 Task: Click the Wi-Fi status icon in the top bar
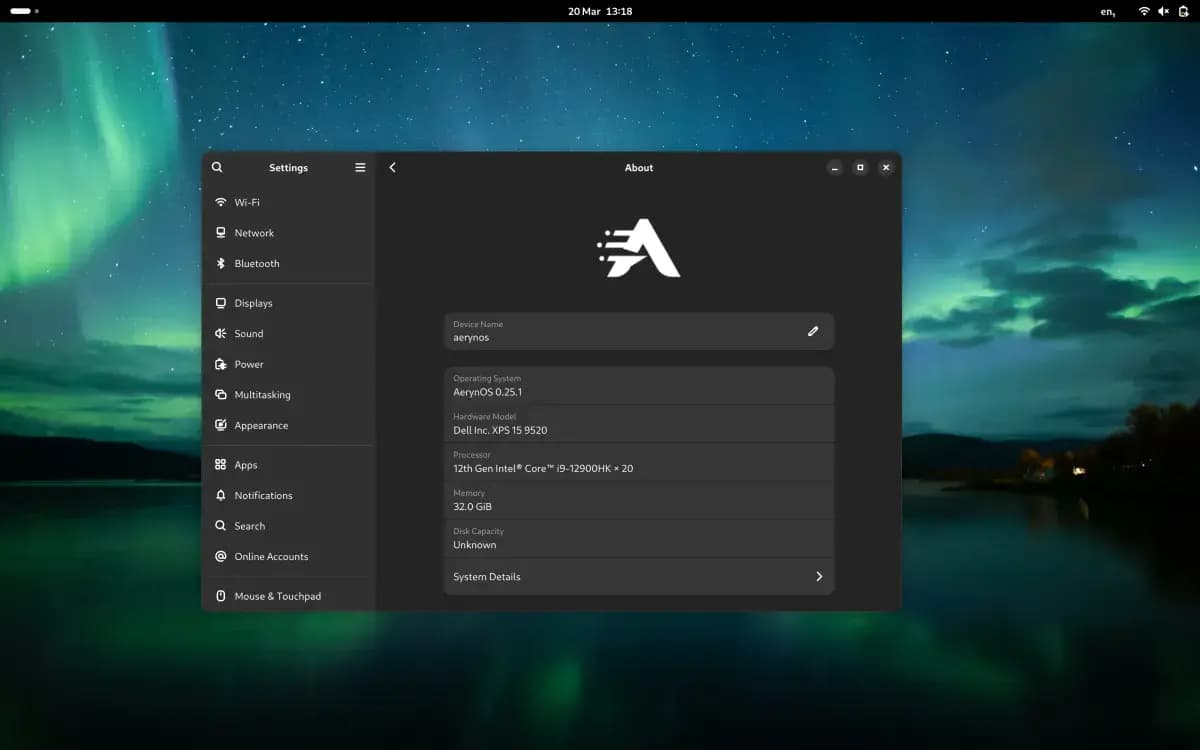pyautogui.click(x=1144, y=11)
